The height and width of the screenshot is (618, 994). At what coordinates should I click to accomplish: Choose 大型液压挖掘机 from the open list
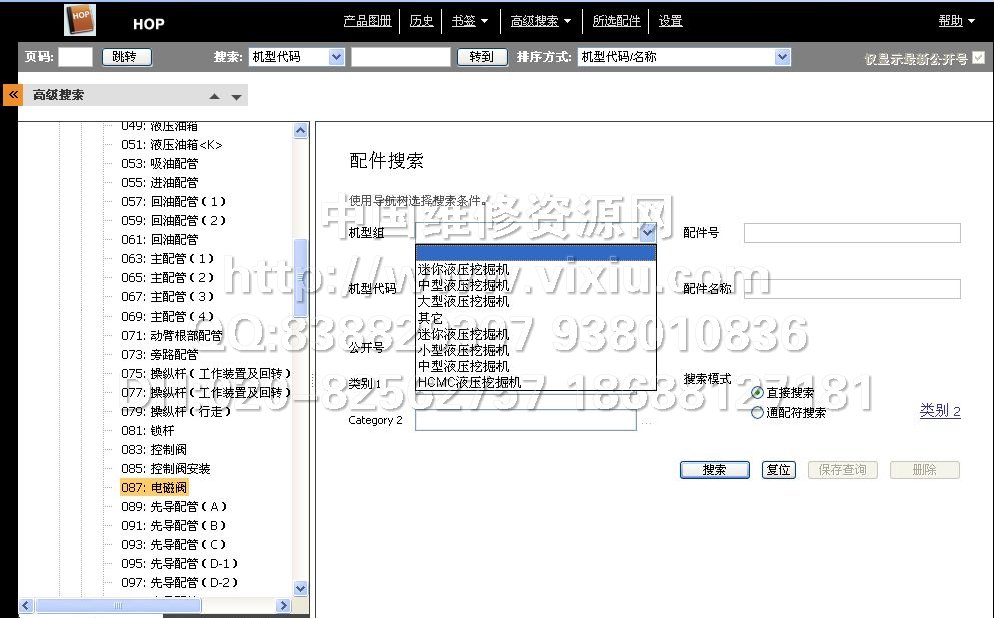(464, 301)
